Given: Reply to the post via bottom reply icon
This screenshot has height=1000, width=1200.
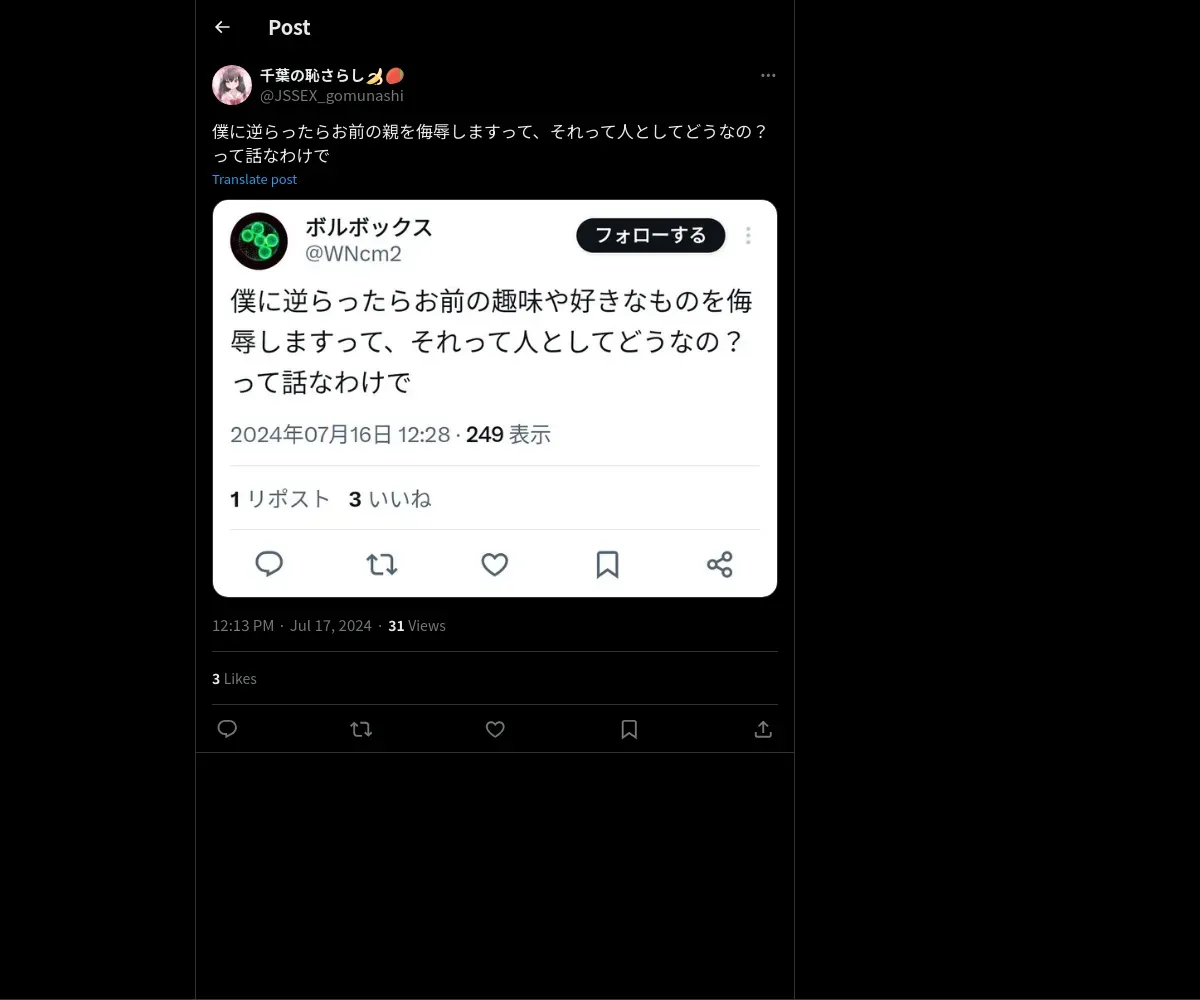Looking at the screenshot, I should pos(227,729).
